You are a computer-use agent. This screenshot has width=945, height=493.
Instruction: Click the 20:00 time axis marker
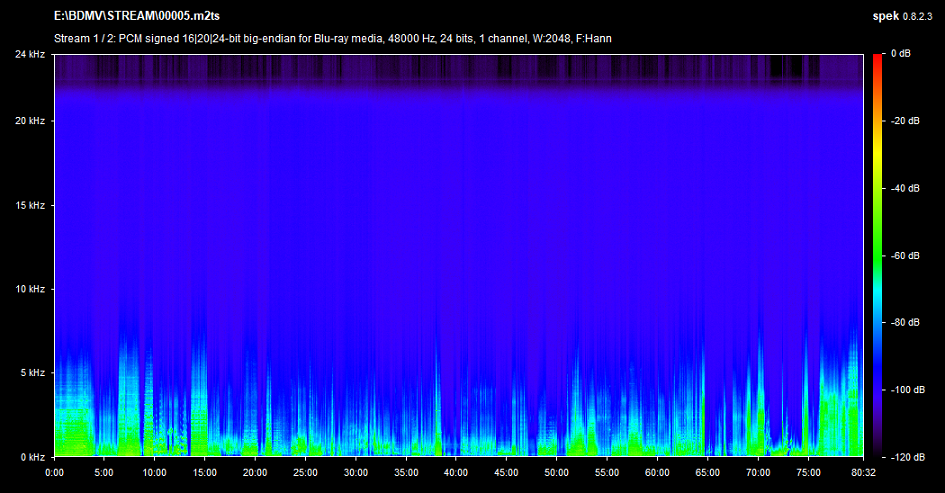pos(256,473)
